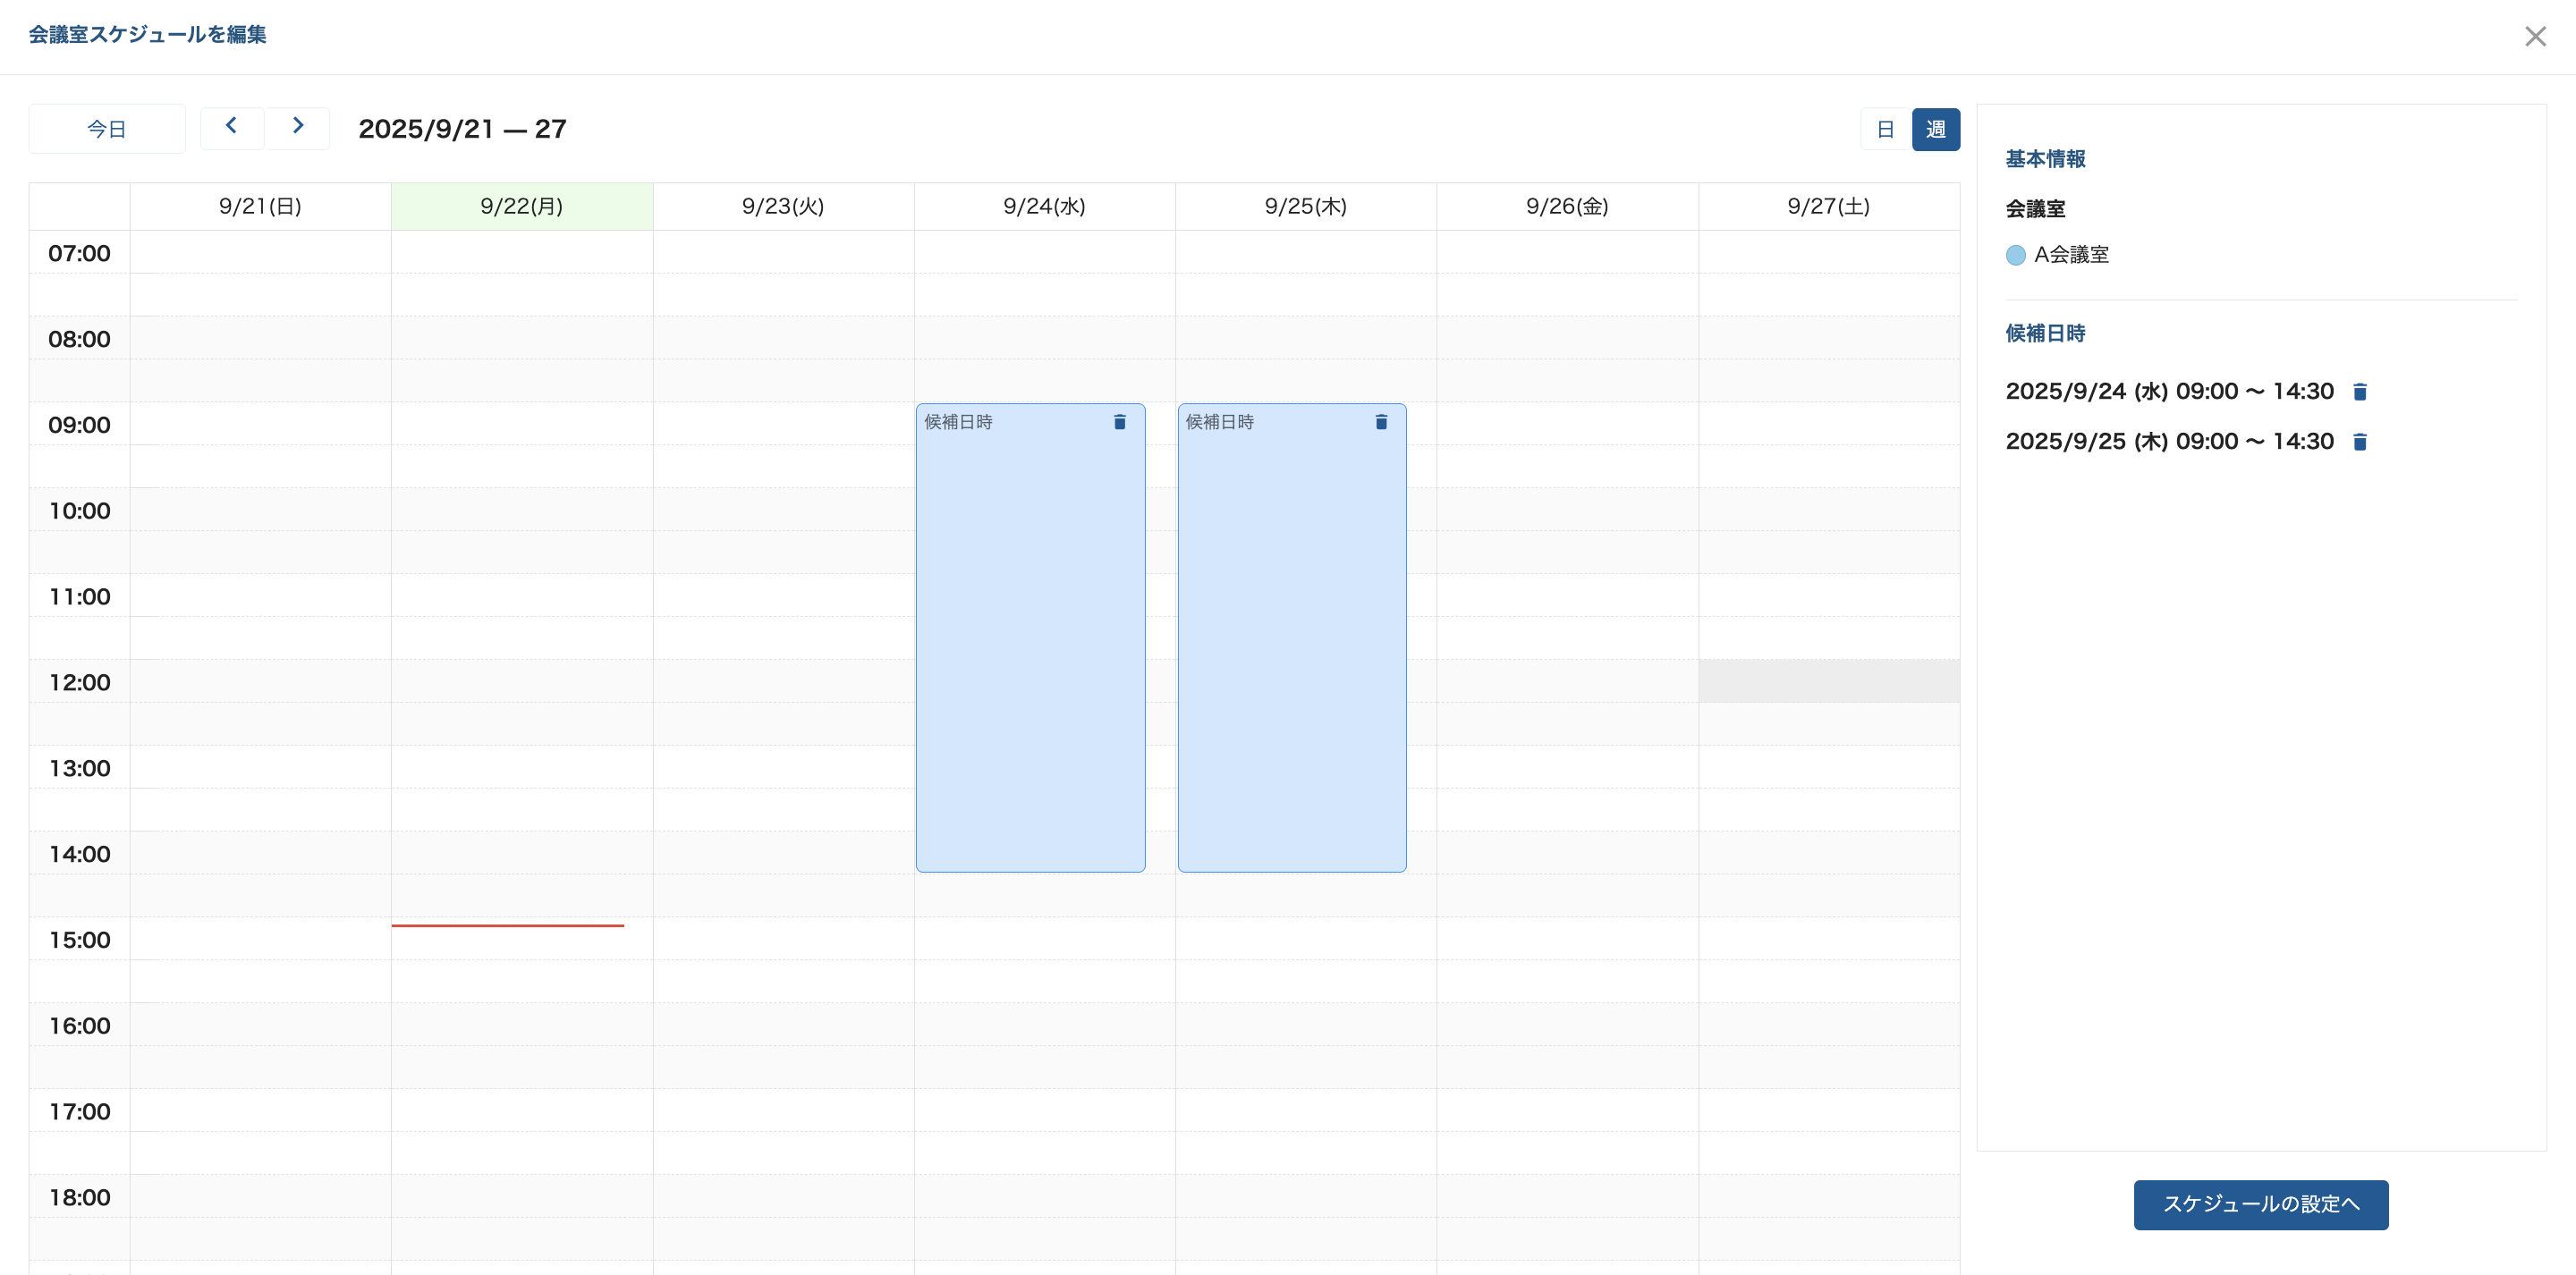Click the highlighted 12:00 slot on 9/27(土)

(1828, 681)
